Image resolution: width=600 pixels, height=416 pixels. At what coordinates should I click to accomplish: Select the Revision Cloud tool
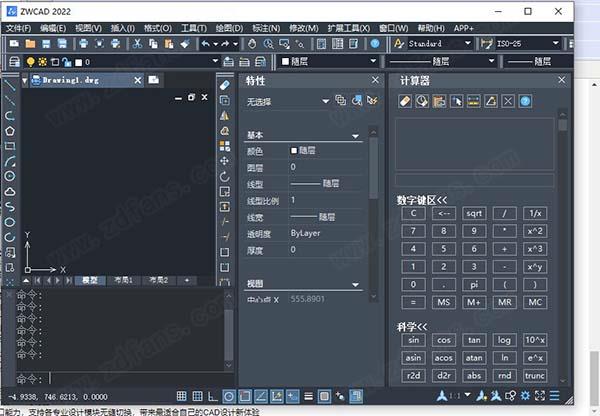point(10,191)
